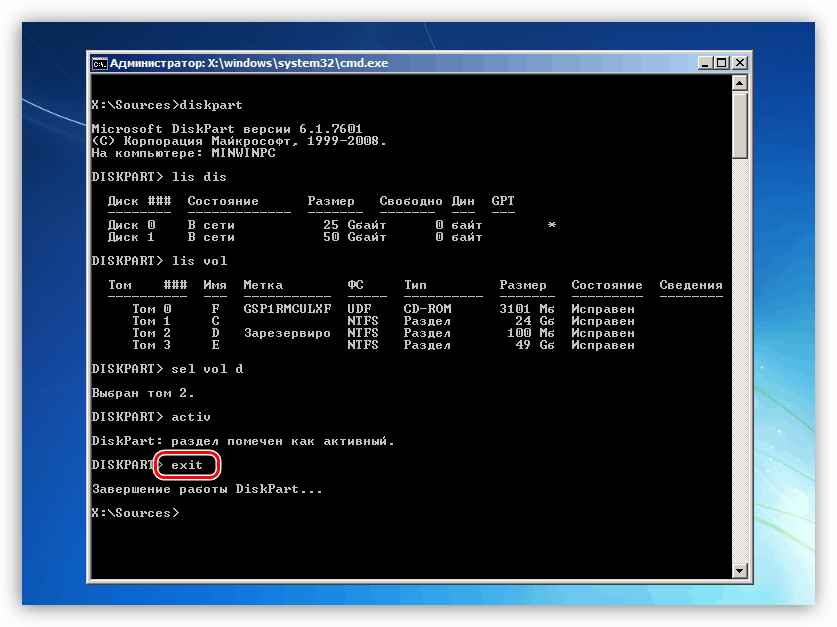Click the '100 Мб' size value

(531, 333)
